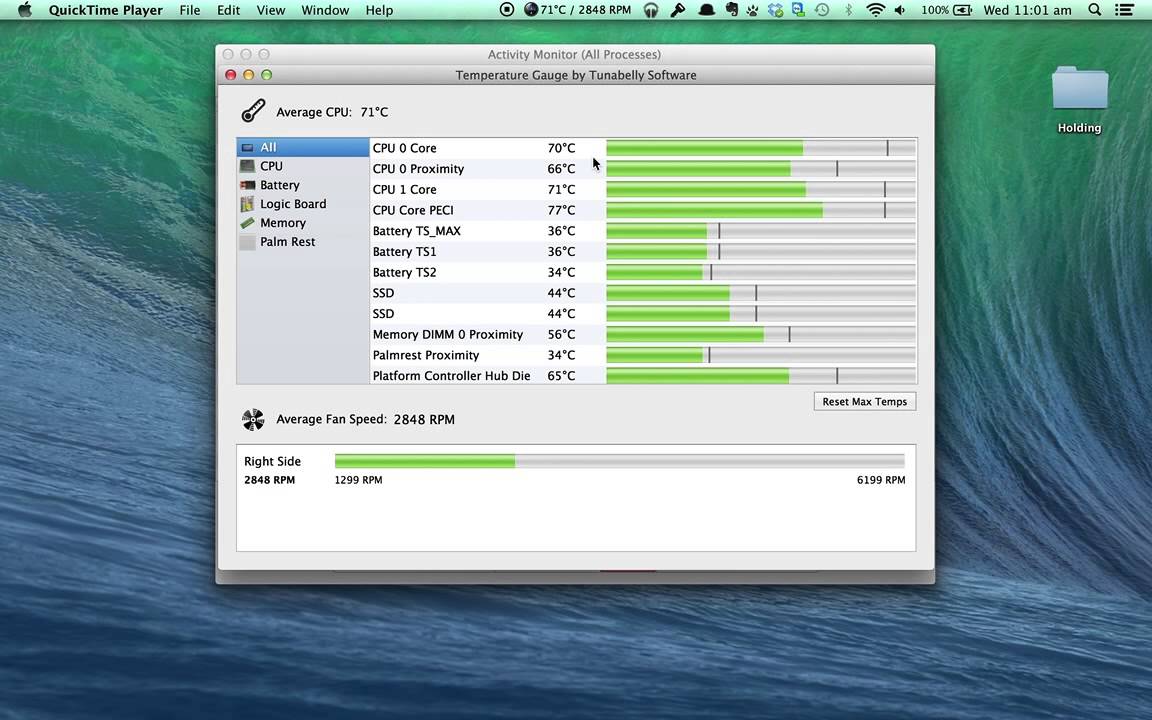Open the Evernote elephant menu bar icon
The width and height of the screenshot is (1152, 720).
732,10
